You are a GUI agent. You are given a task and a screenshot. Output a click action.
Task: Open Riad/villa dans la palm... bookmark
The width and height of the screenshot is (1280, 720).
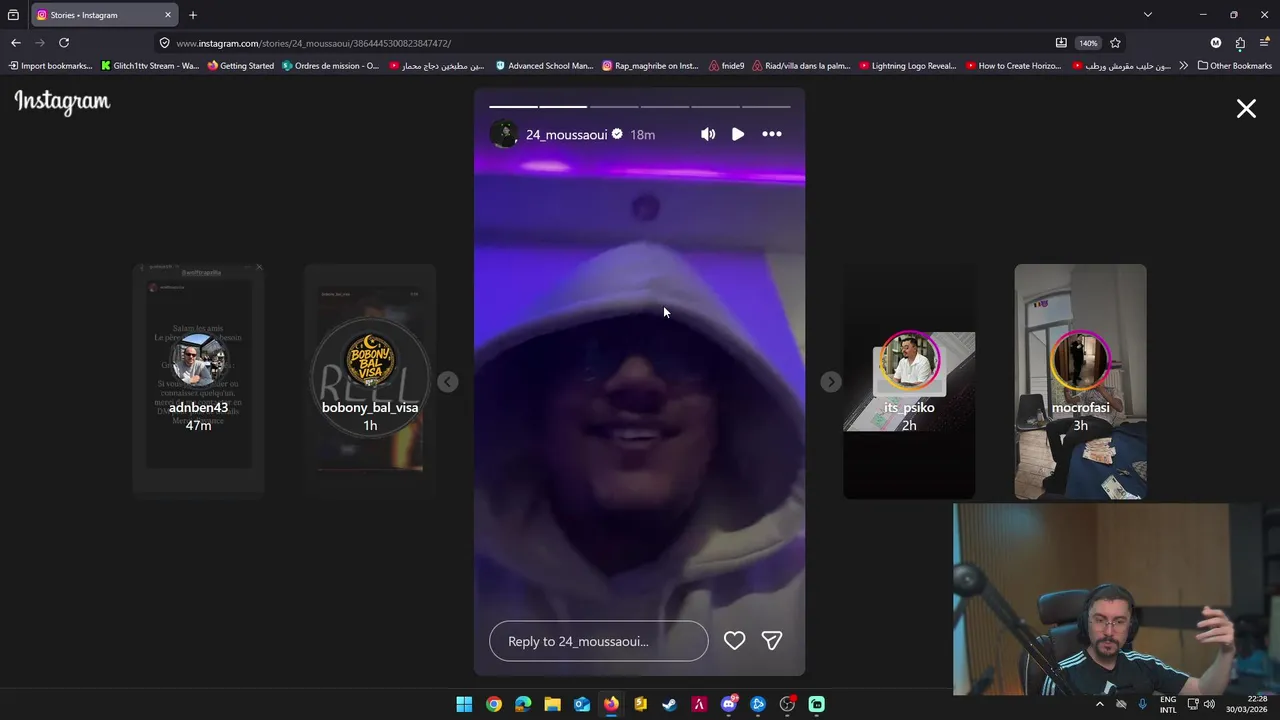pyautogui.click(x=802, y=66)
